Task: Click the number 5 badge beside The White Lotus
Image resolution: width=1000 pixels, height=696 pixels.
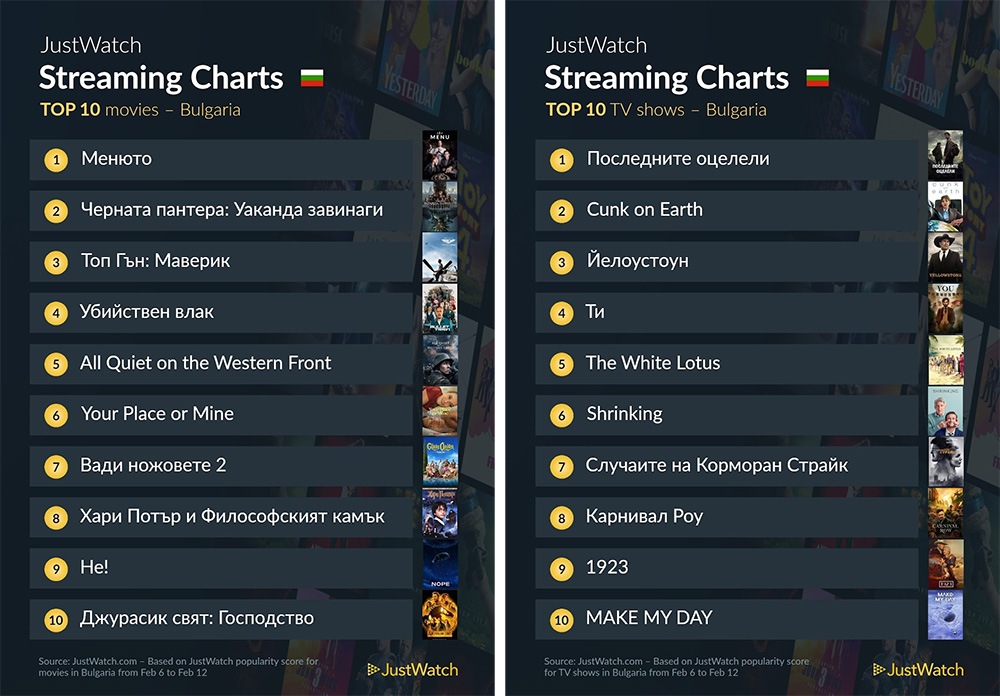Action: pos(562,364)
